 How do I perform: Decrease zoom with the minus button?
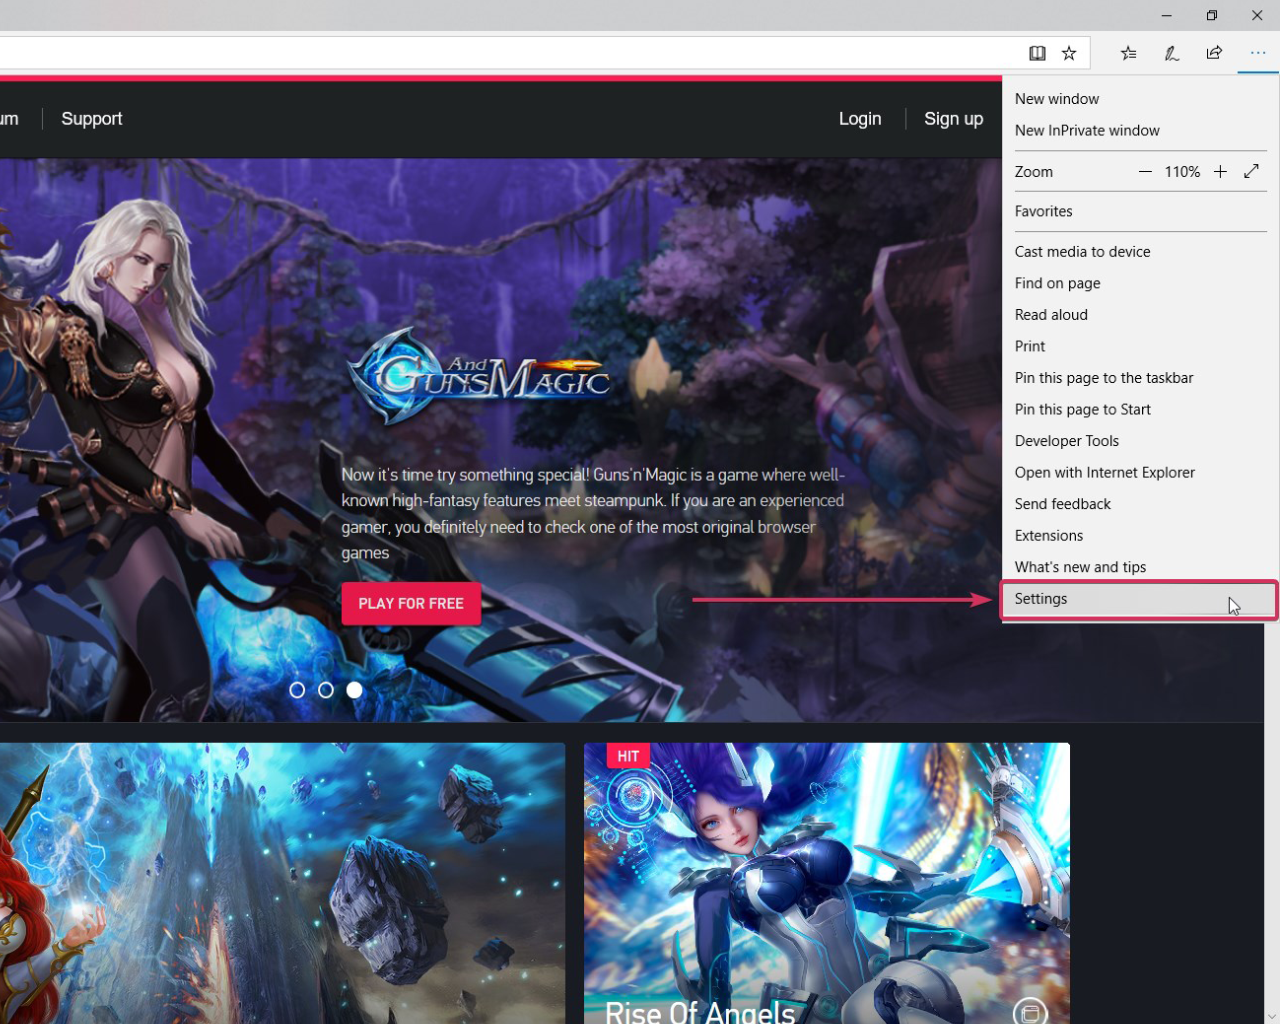click(1145, 172)
